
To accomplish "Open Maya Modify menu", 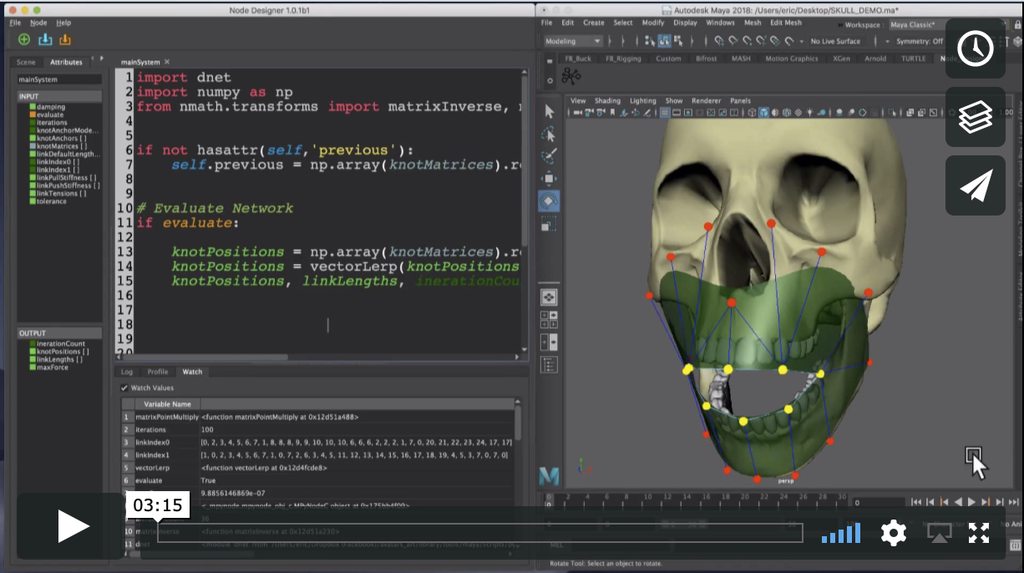I will [x=652, y=23].
